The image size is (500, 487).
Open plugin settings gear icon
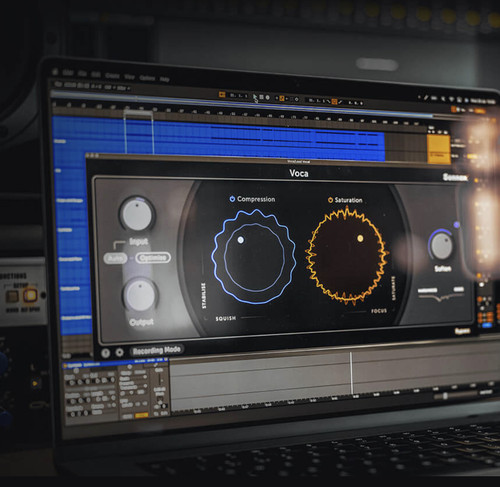[x=119, y=352]
